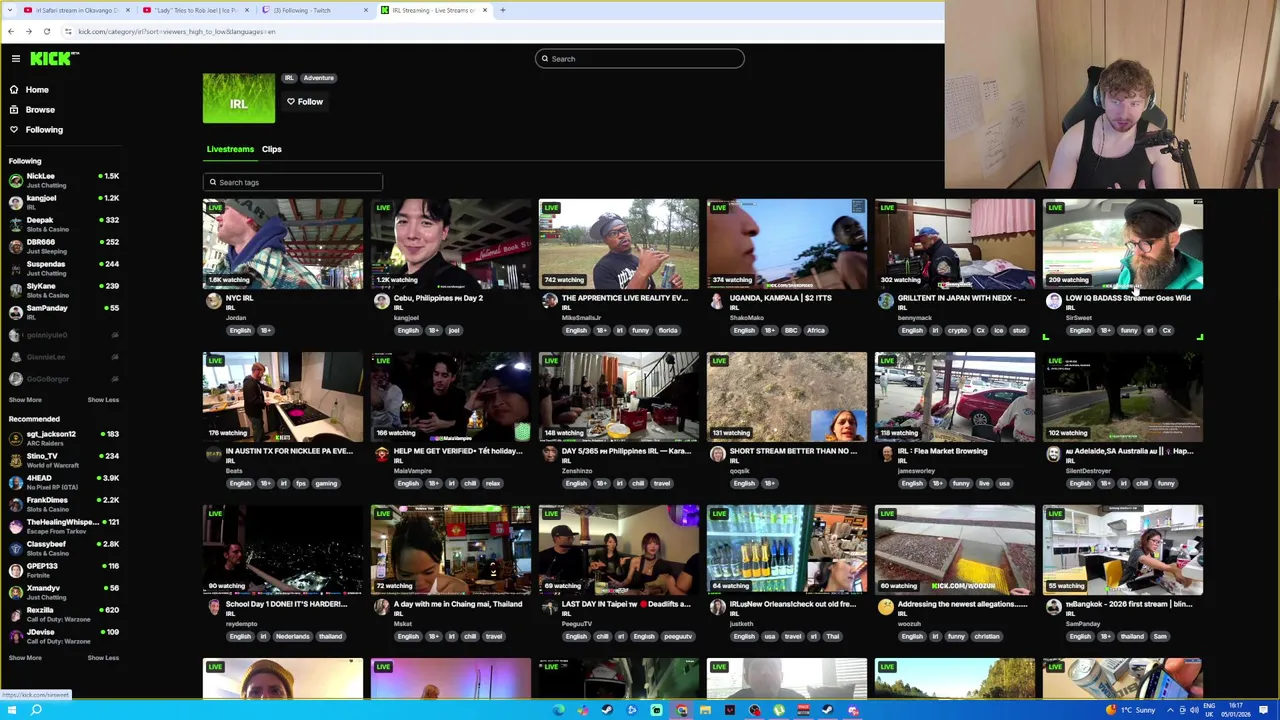
Task: Open Rexzilla avatar in Recommended
Action: coord(16,614)
